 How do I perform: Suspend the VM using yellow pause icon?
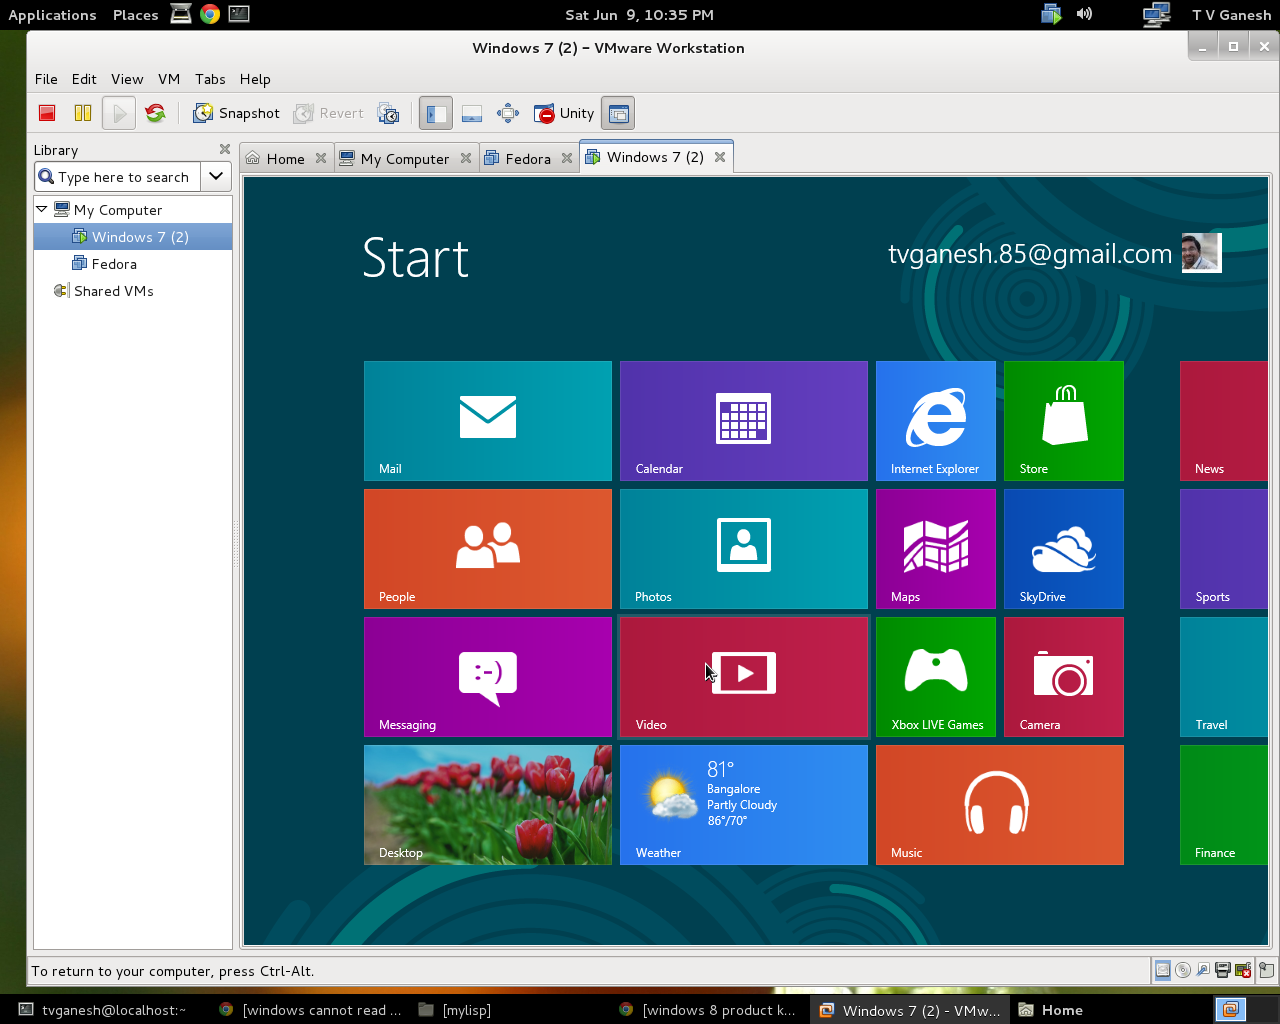click(x=83, y=113)
